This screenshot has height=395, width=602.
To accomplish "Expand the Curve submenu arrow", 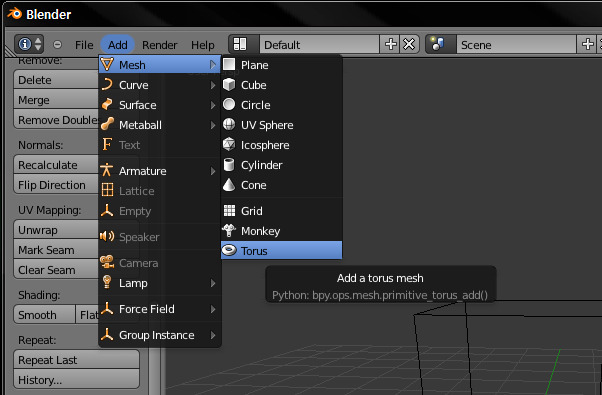I will coord(213,85).
